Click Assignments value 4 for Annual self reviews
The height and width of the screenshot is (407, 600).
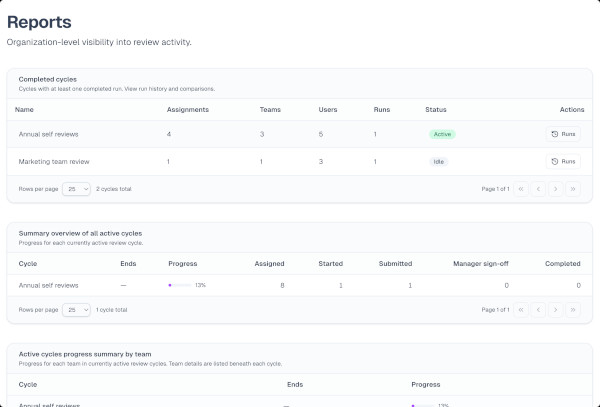tap(169, 134)
